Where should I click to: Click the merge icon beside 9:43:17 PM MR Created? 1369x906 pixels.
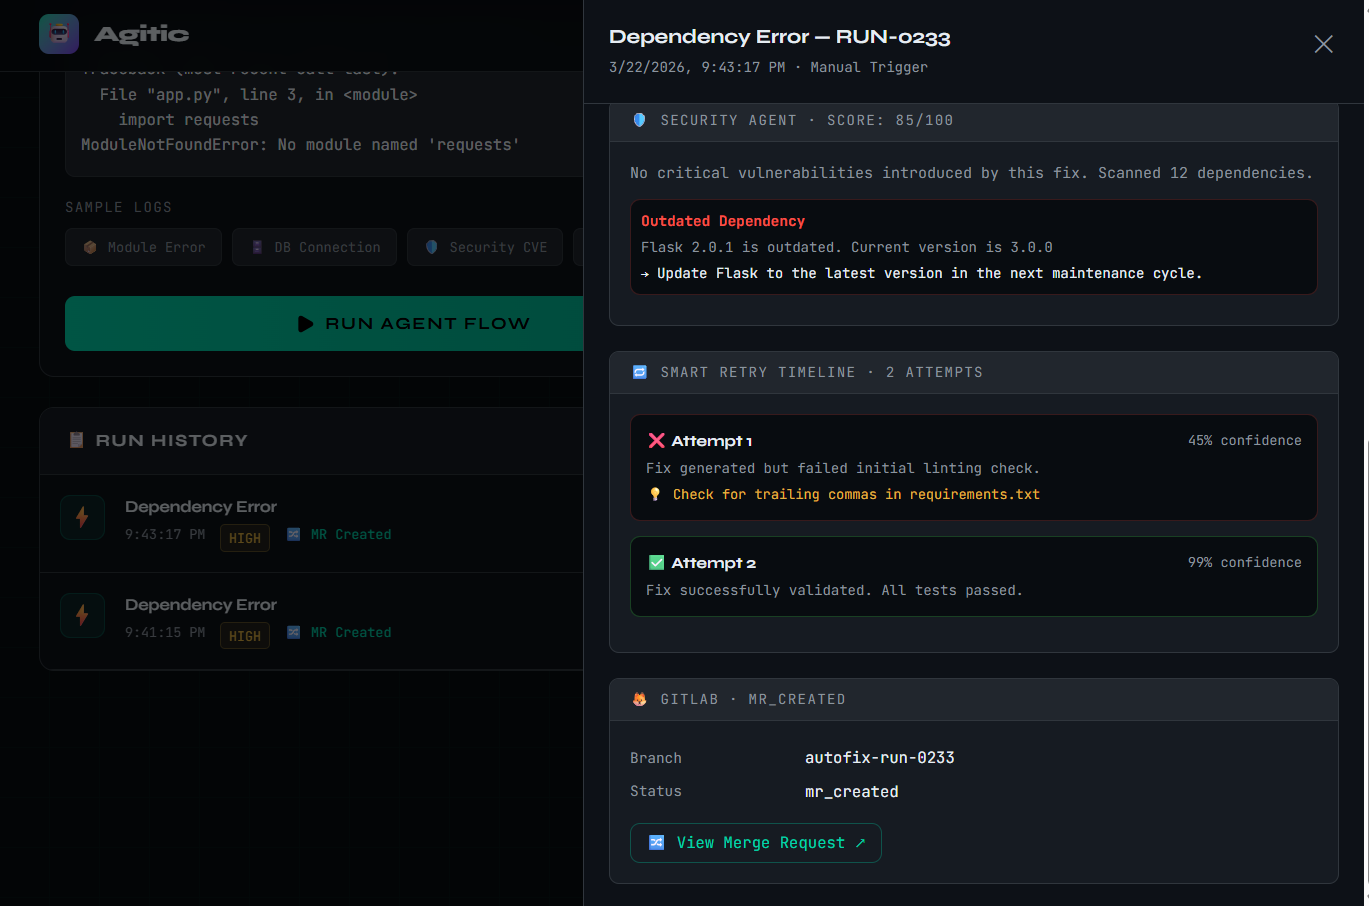294,534
